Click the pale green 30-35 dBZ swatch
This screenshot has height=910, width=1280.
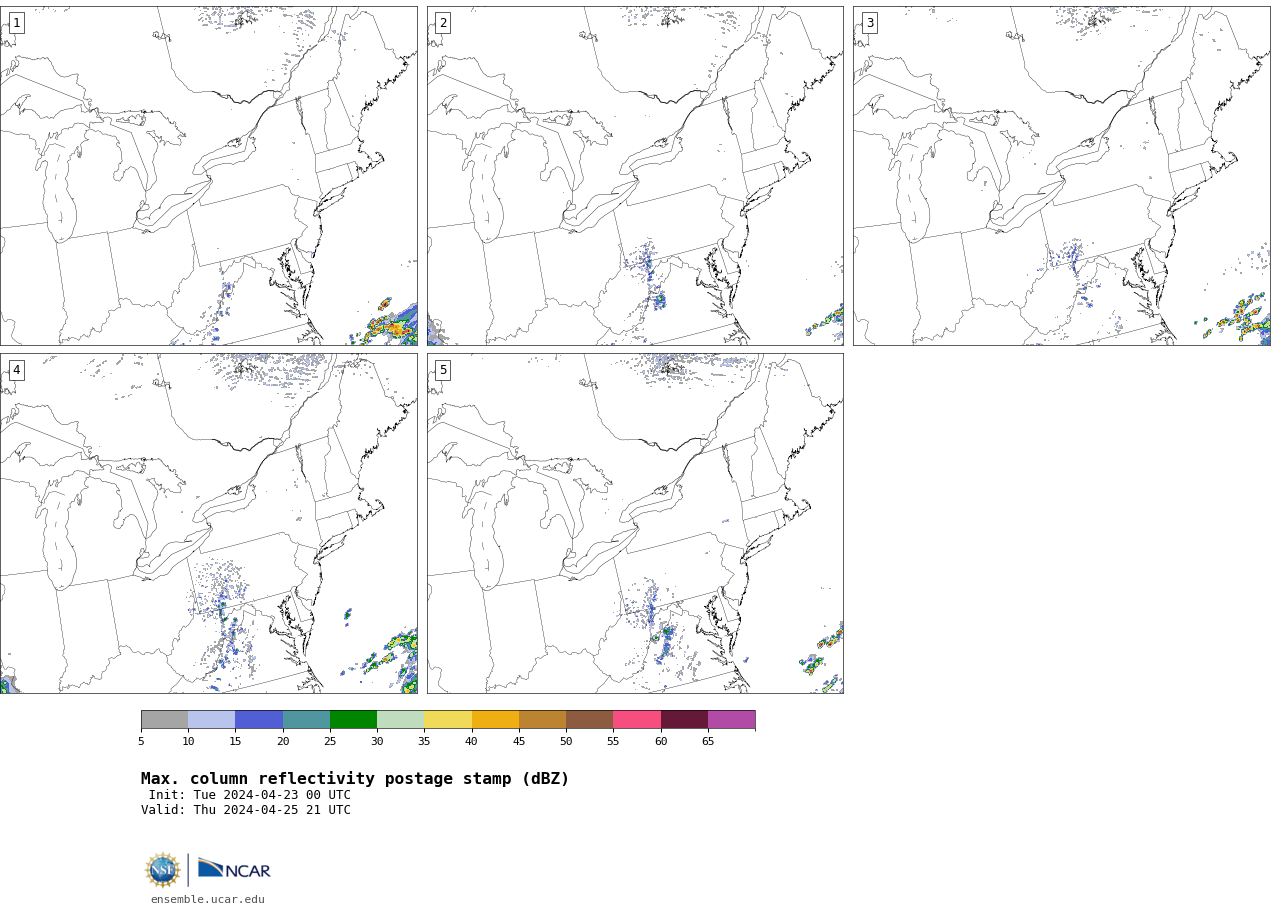point(400,720)
